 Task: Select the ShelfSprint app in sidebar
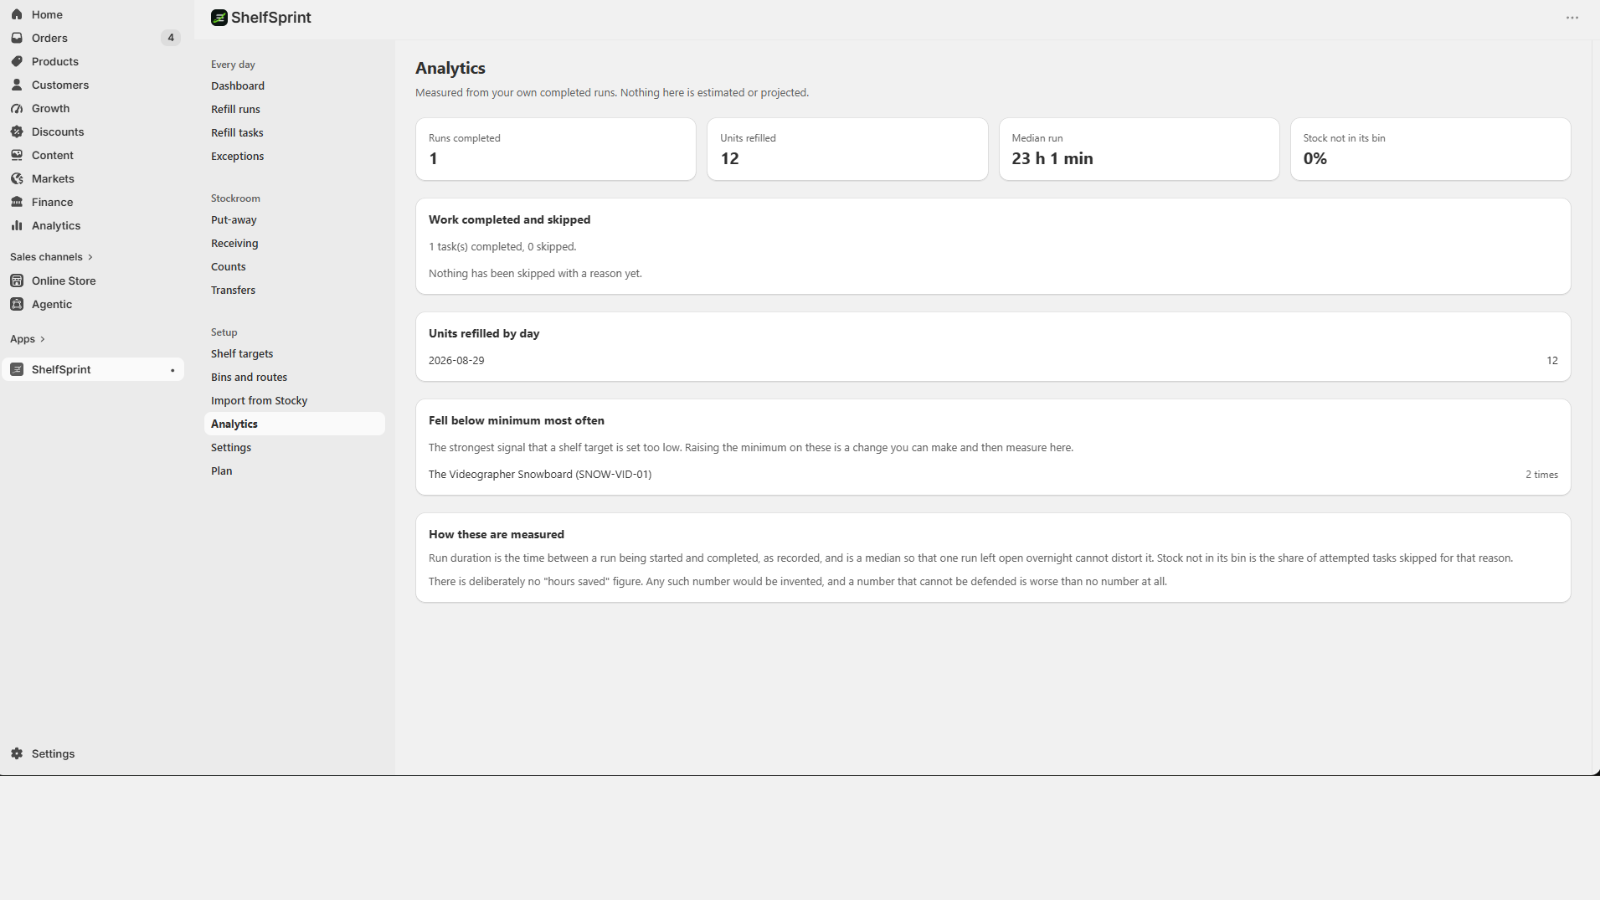coord(93,370)
